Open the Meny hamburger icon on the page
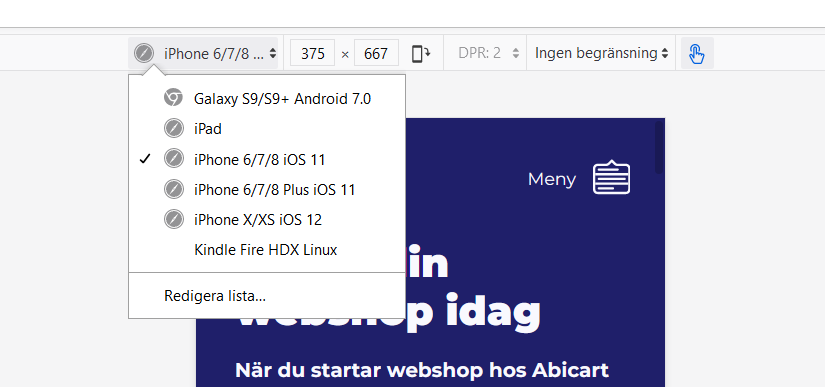 pos(611,177)
